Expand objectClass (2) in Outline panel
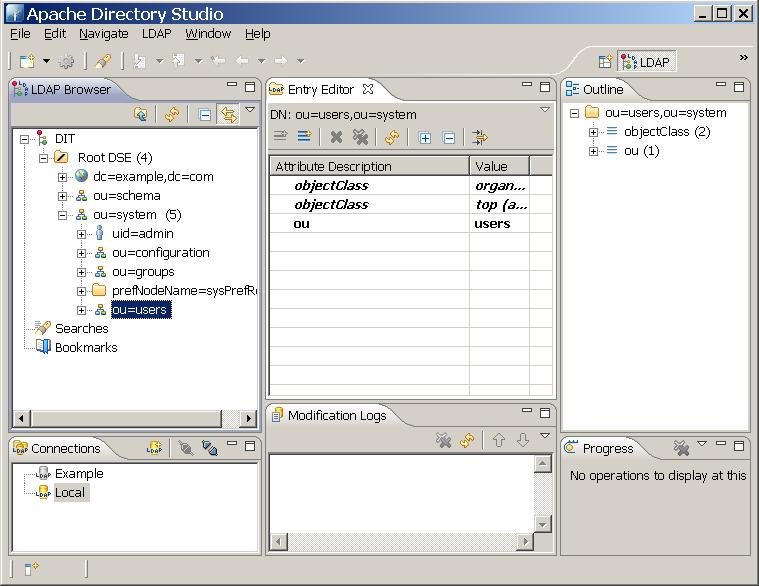 (593, 132)
